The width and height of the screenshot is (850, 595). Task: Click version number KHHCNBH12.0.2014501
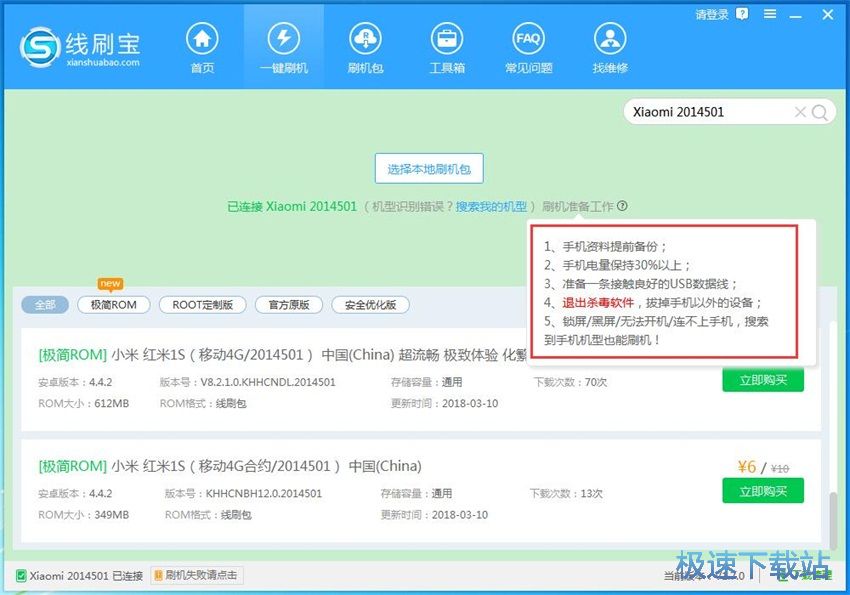[263, 494]
